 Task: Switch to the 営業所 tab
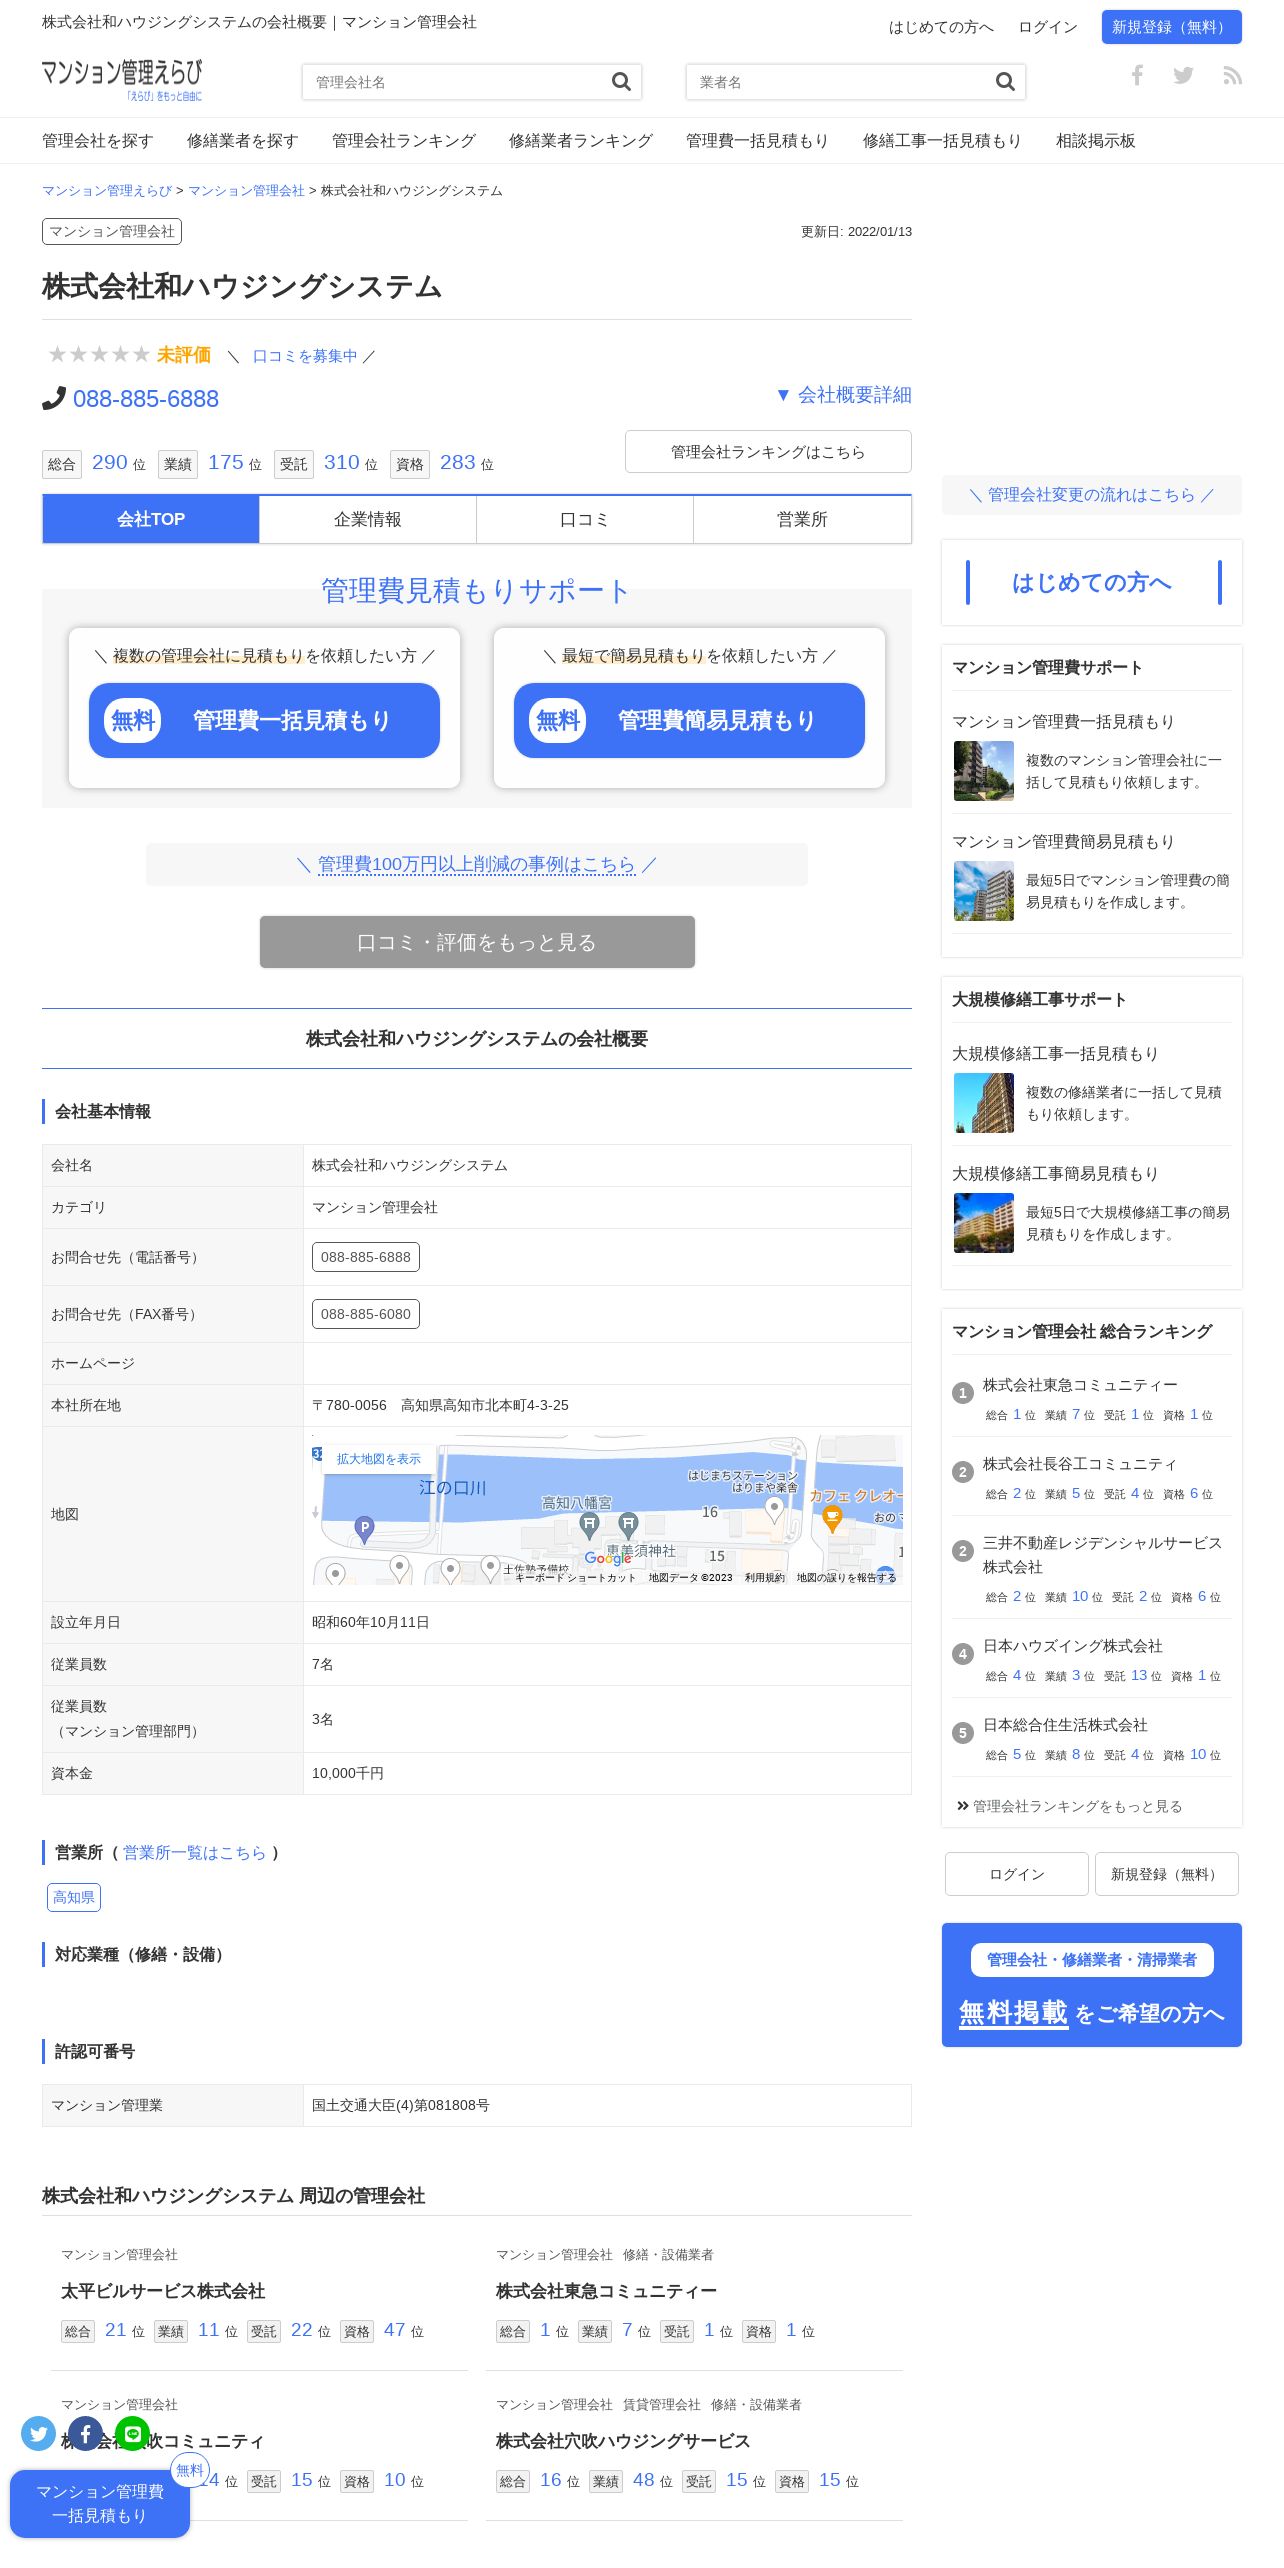[802, 519]
